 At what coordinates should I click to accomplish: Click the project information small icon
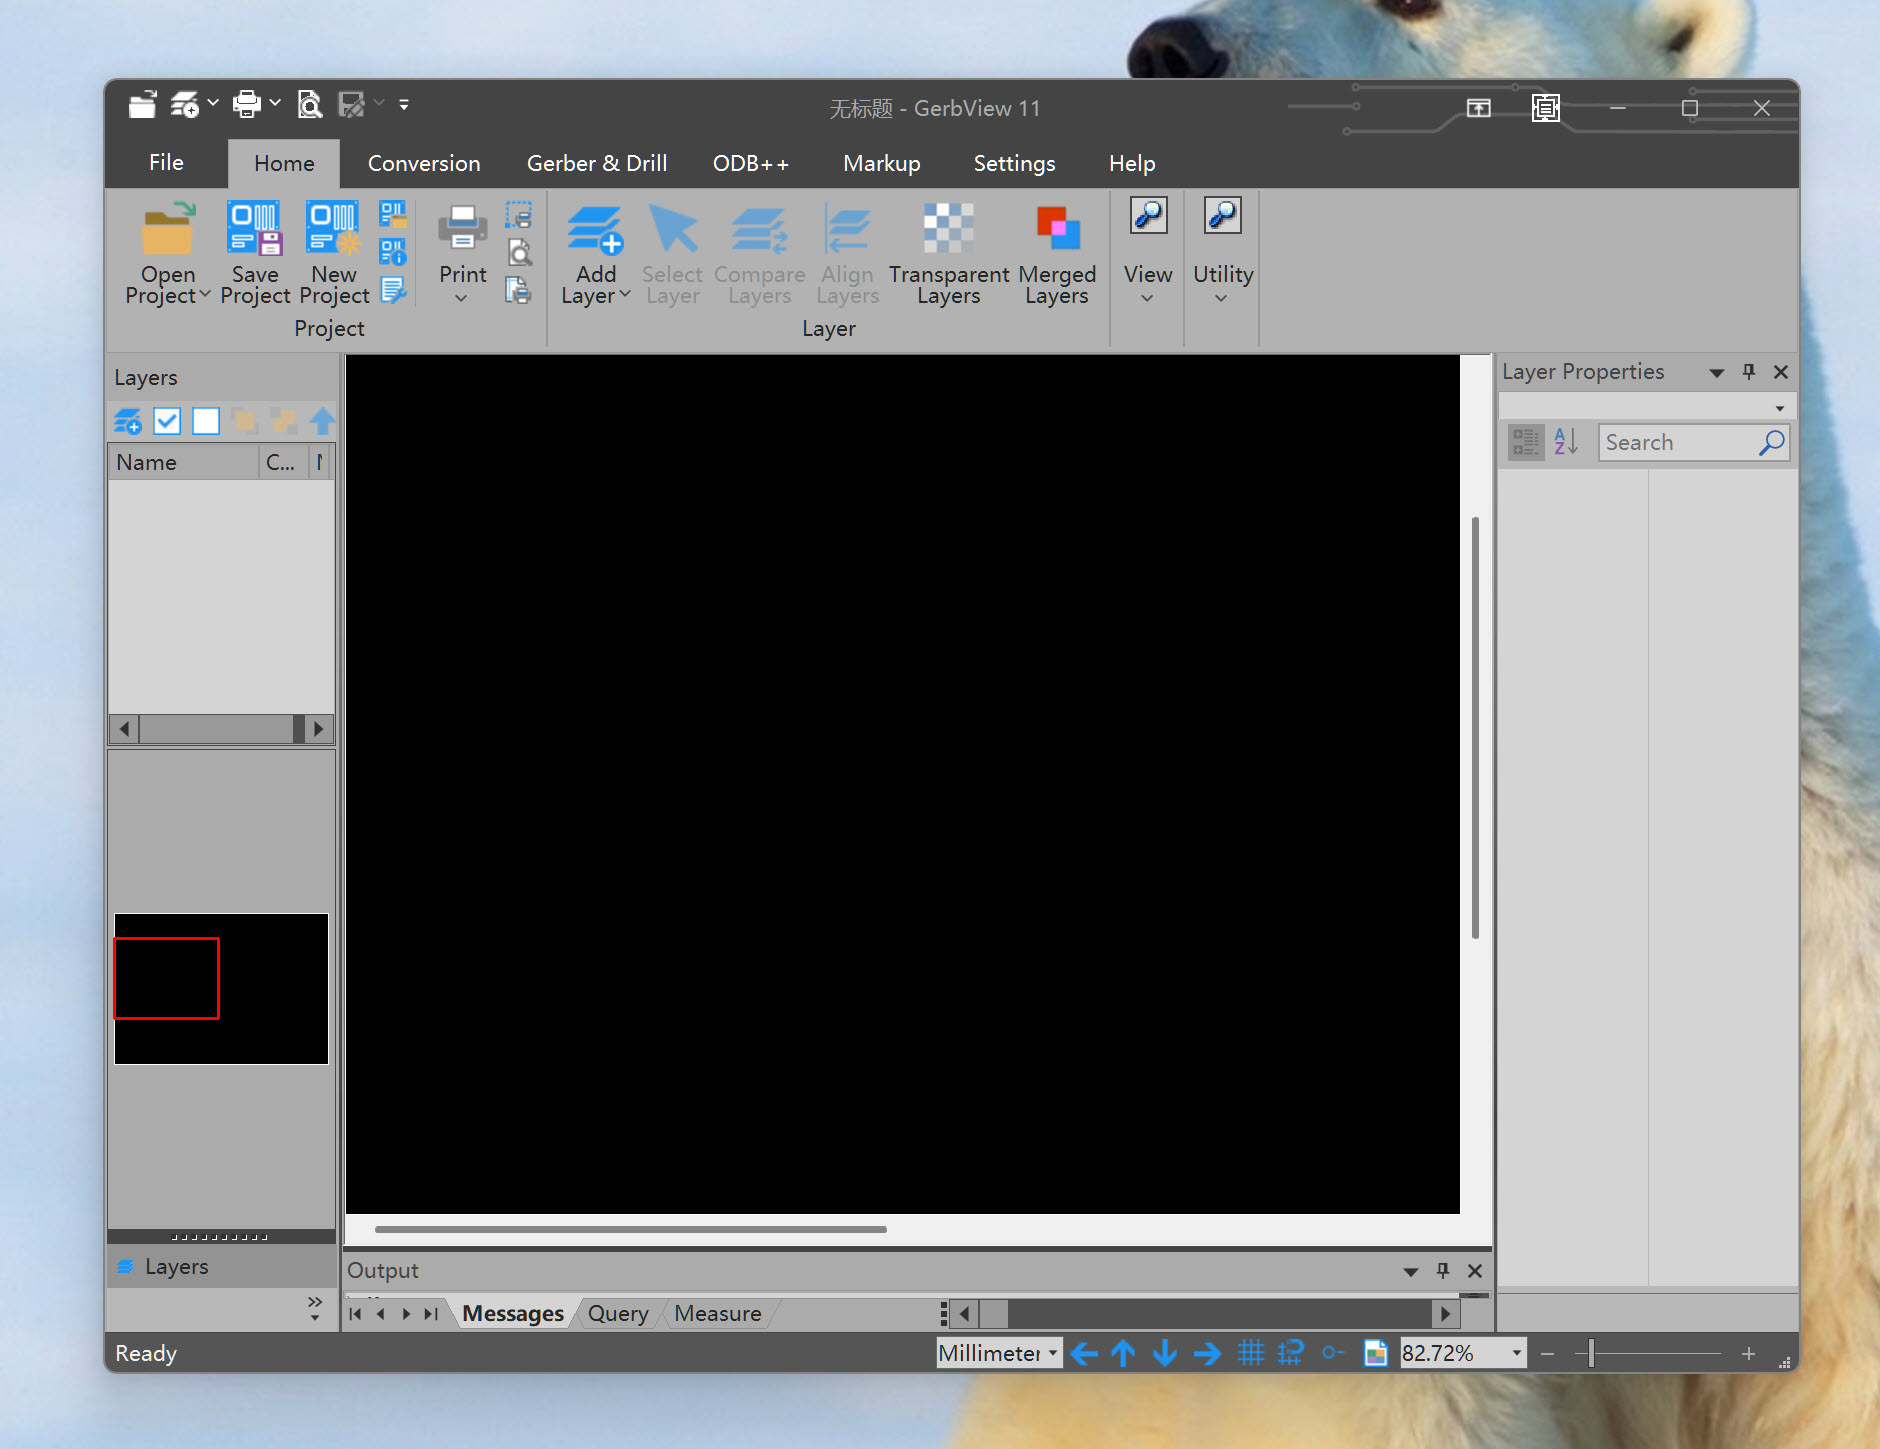pos(392,252)
